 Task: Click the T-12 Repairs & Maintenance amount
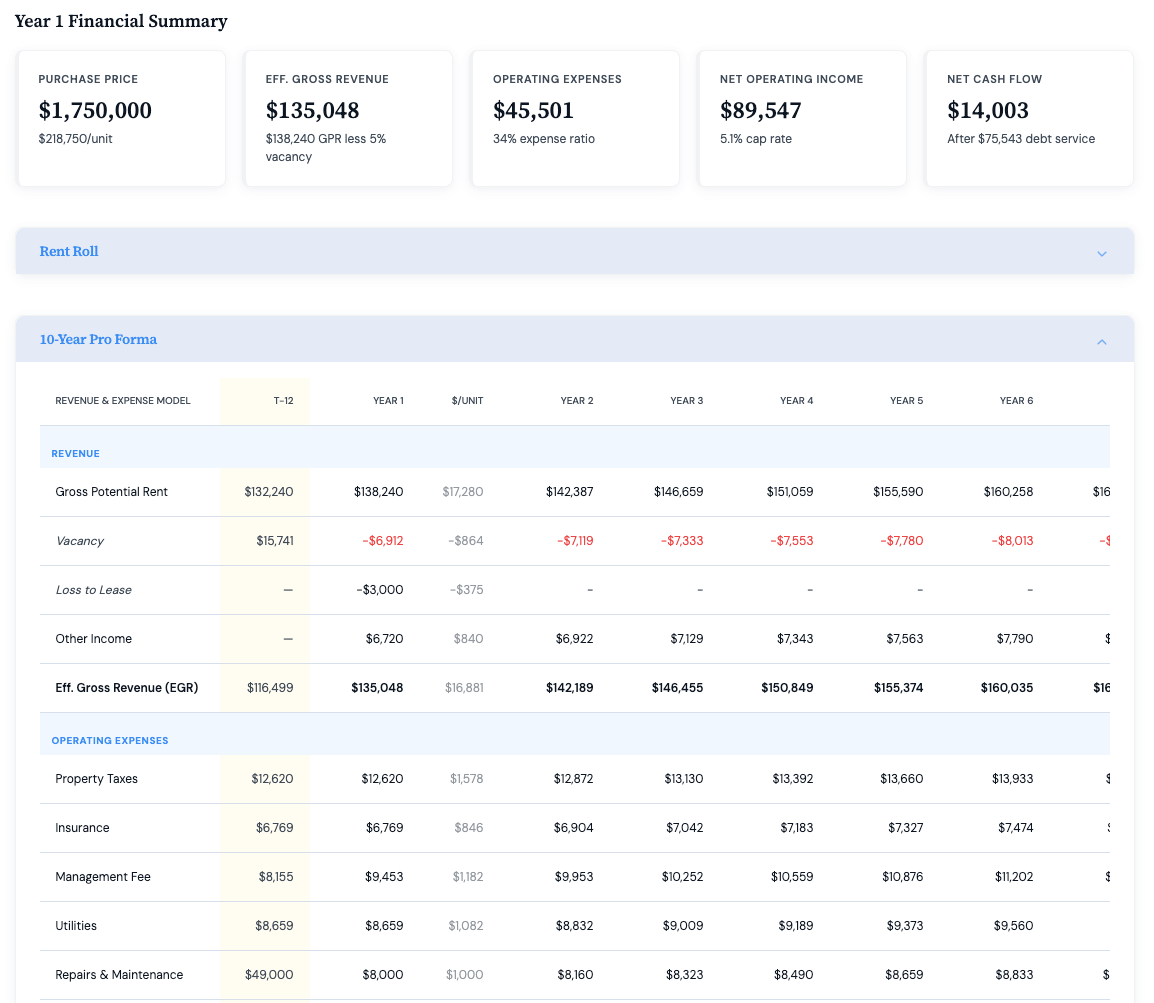(269, 975)
